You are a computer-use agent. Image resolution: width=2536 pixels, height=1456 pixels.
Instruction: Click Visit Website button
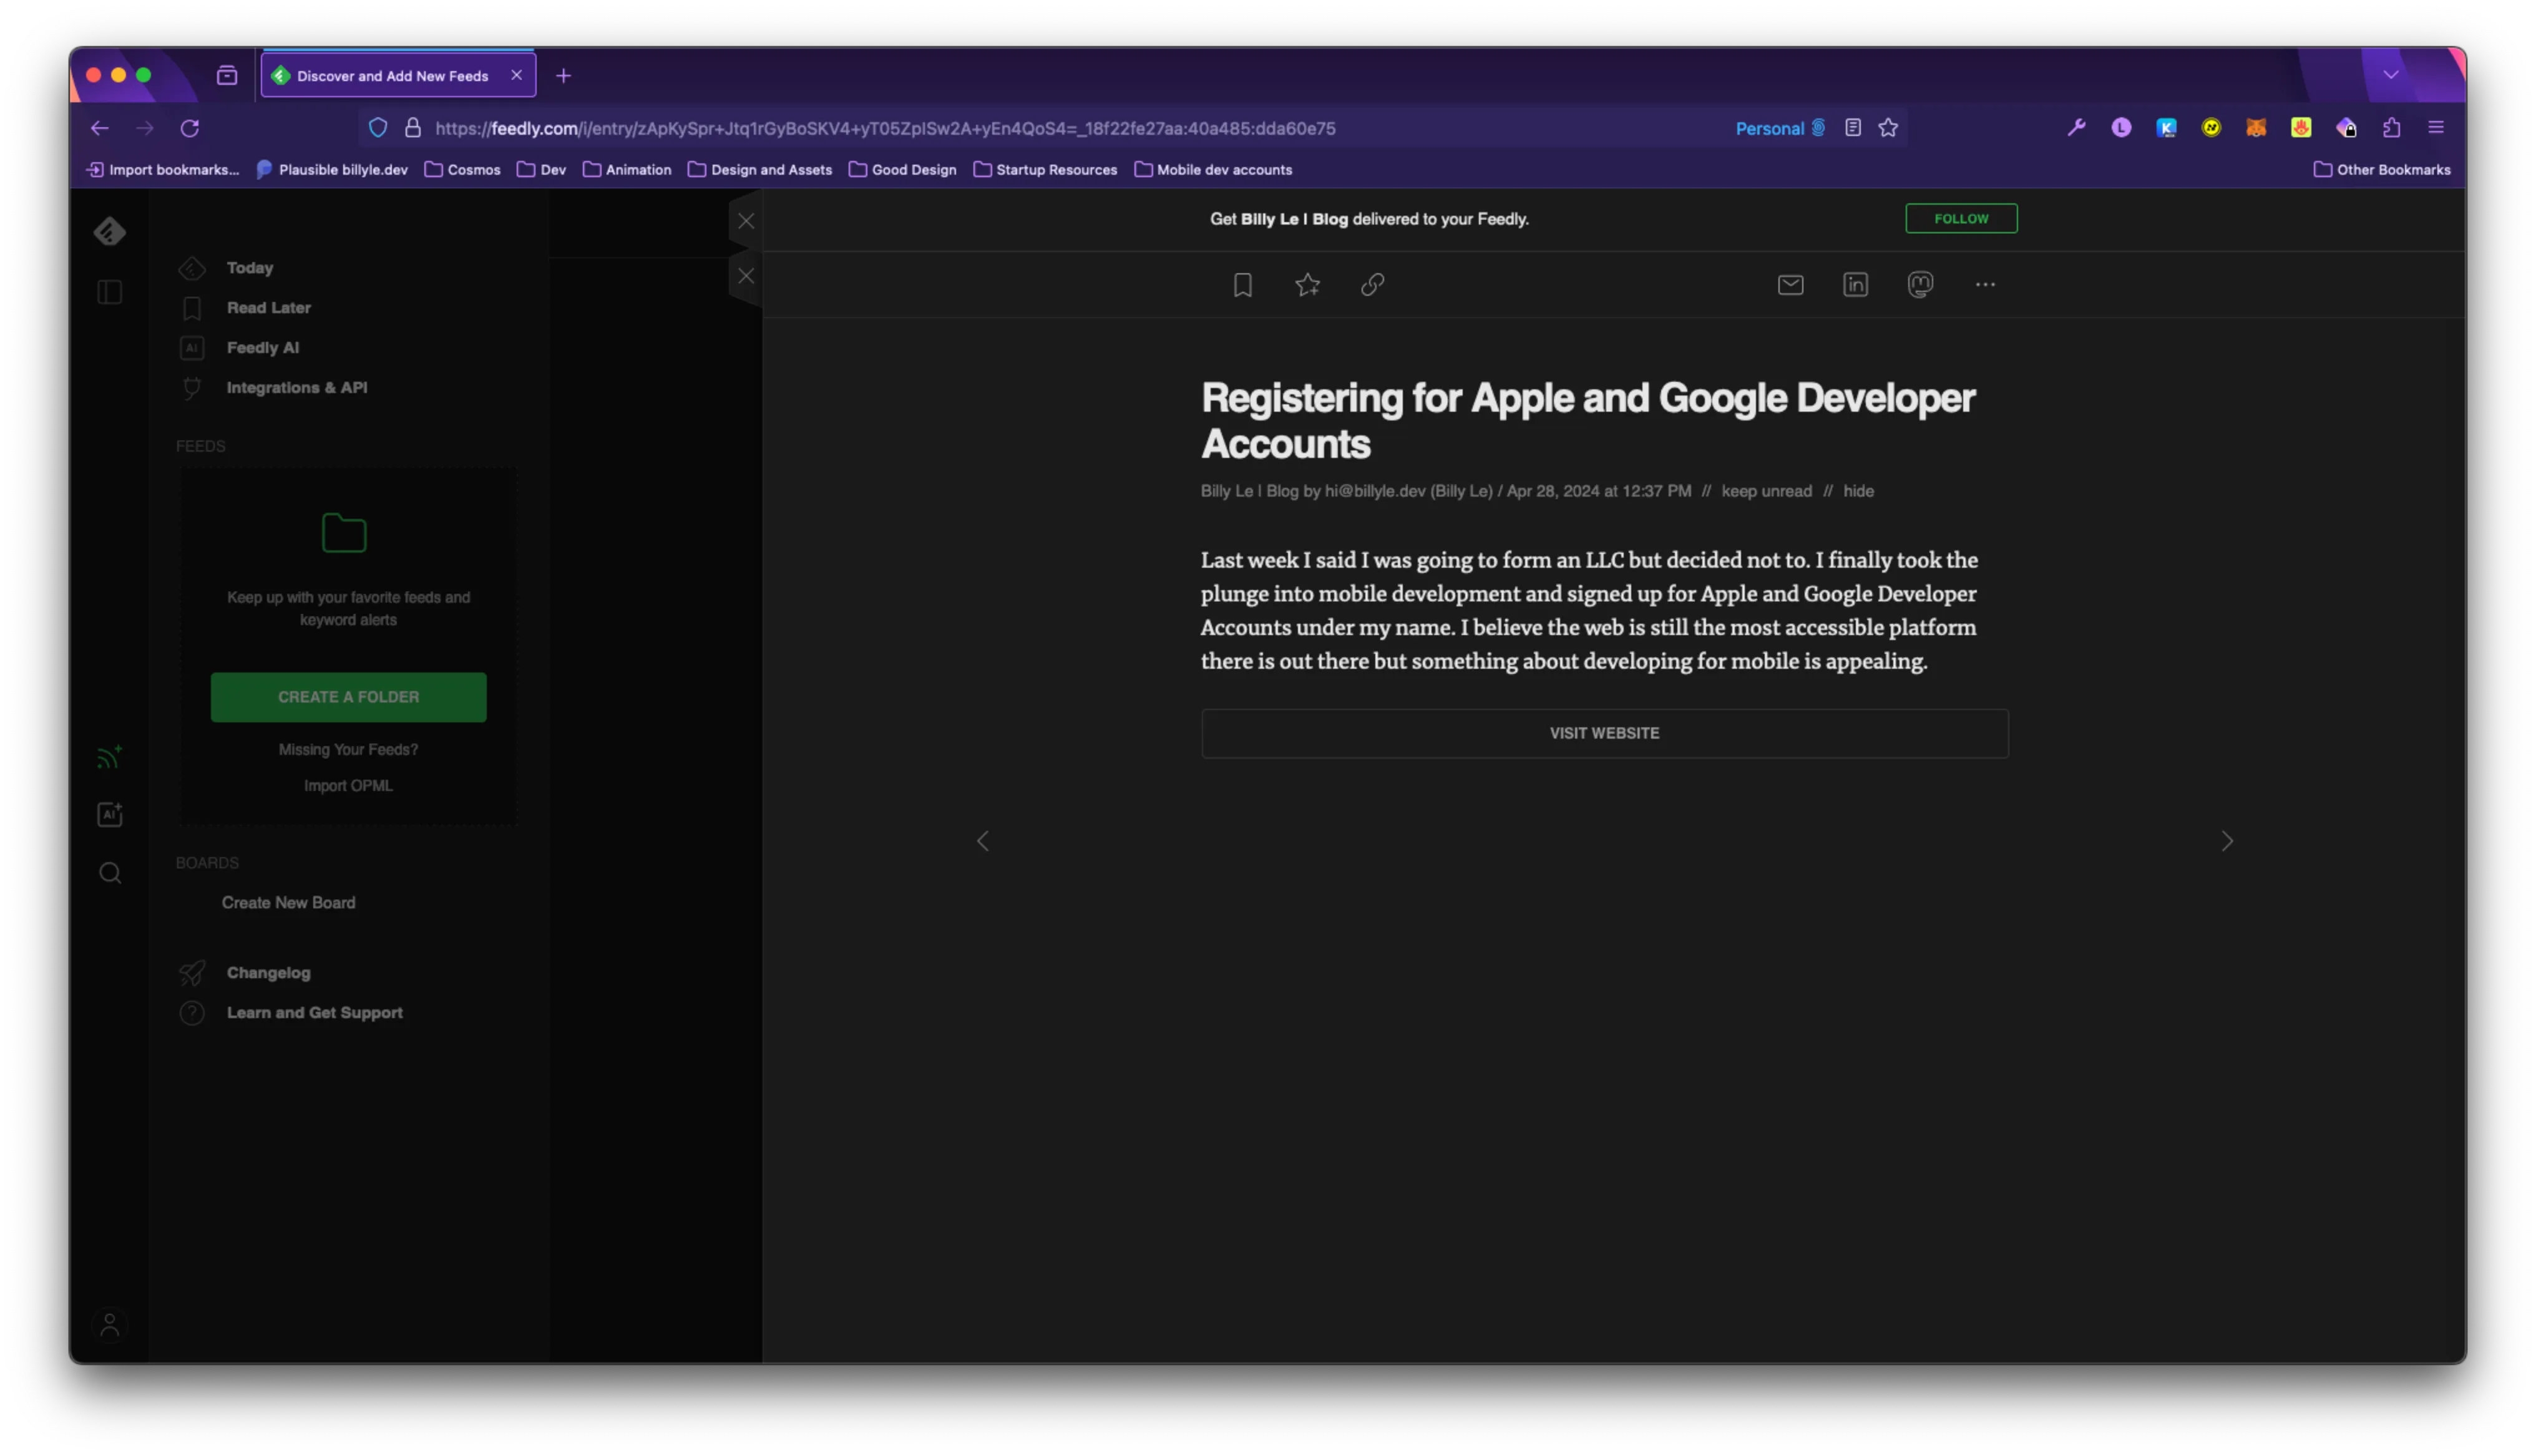tap(1605, 734)
